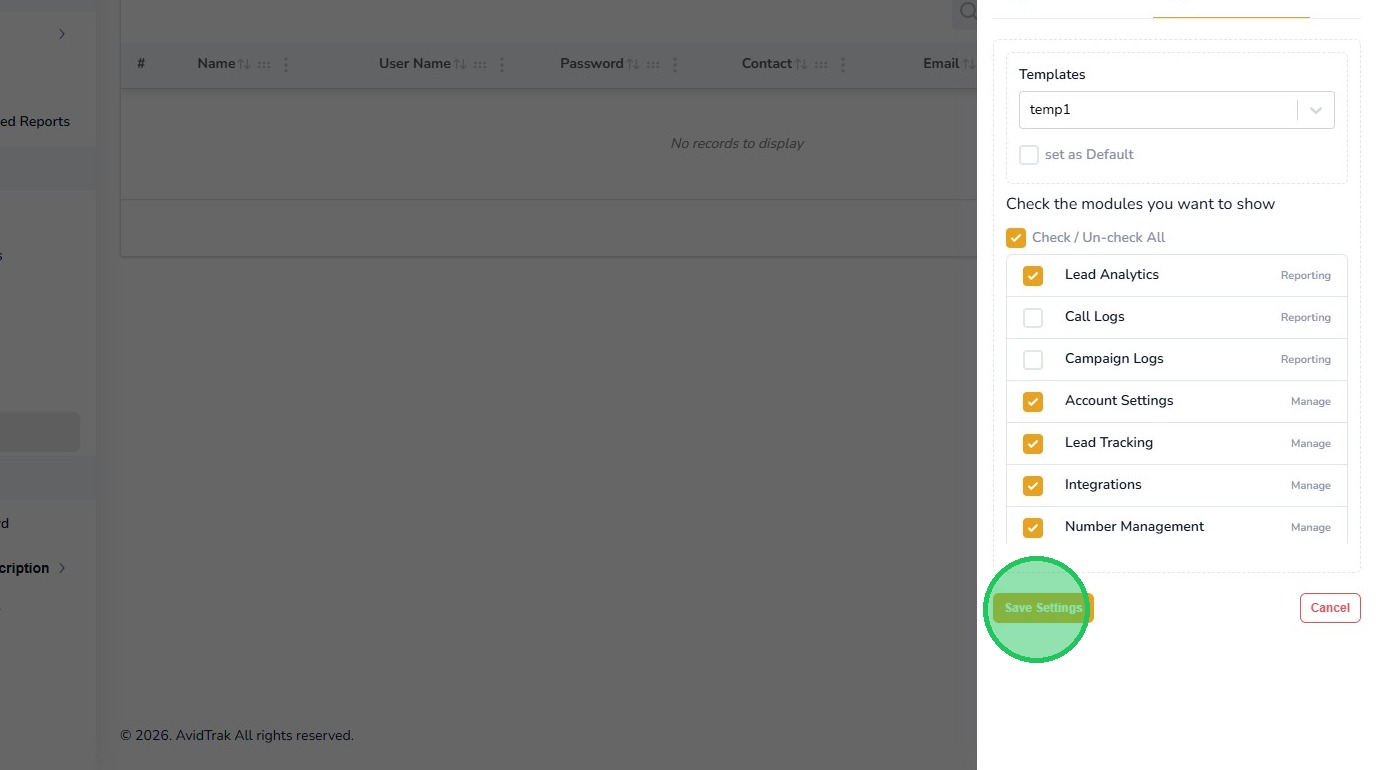Image resolution: width=1377 pixels, height=770 pixels.
Task: Open the Name column options menu
Action: pos(286,64)
